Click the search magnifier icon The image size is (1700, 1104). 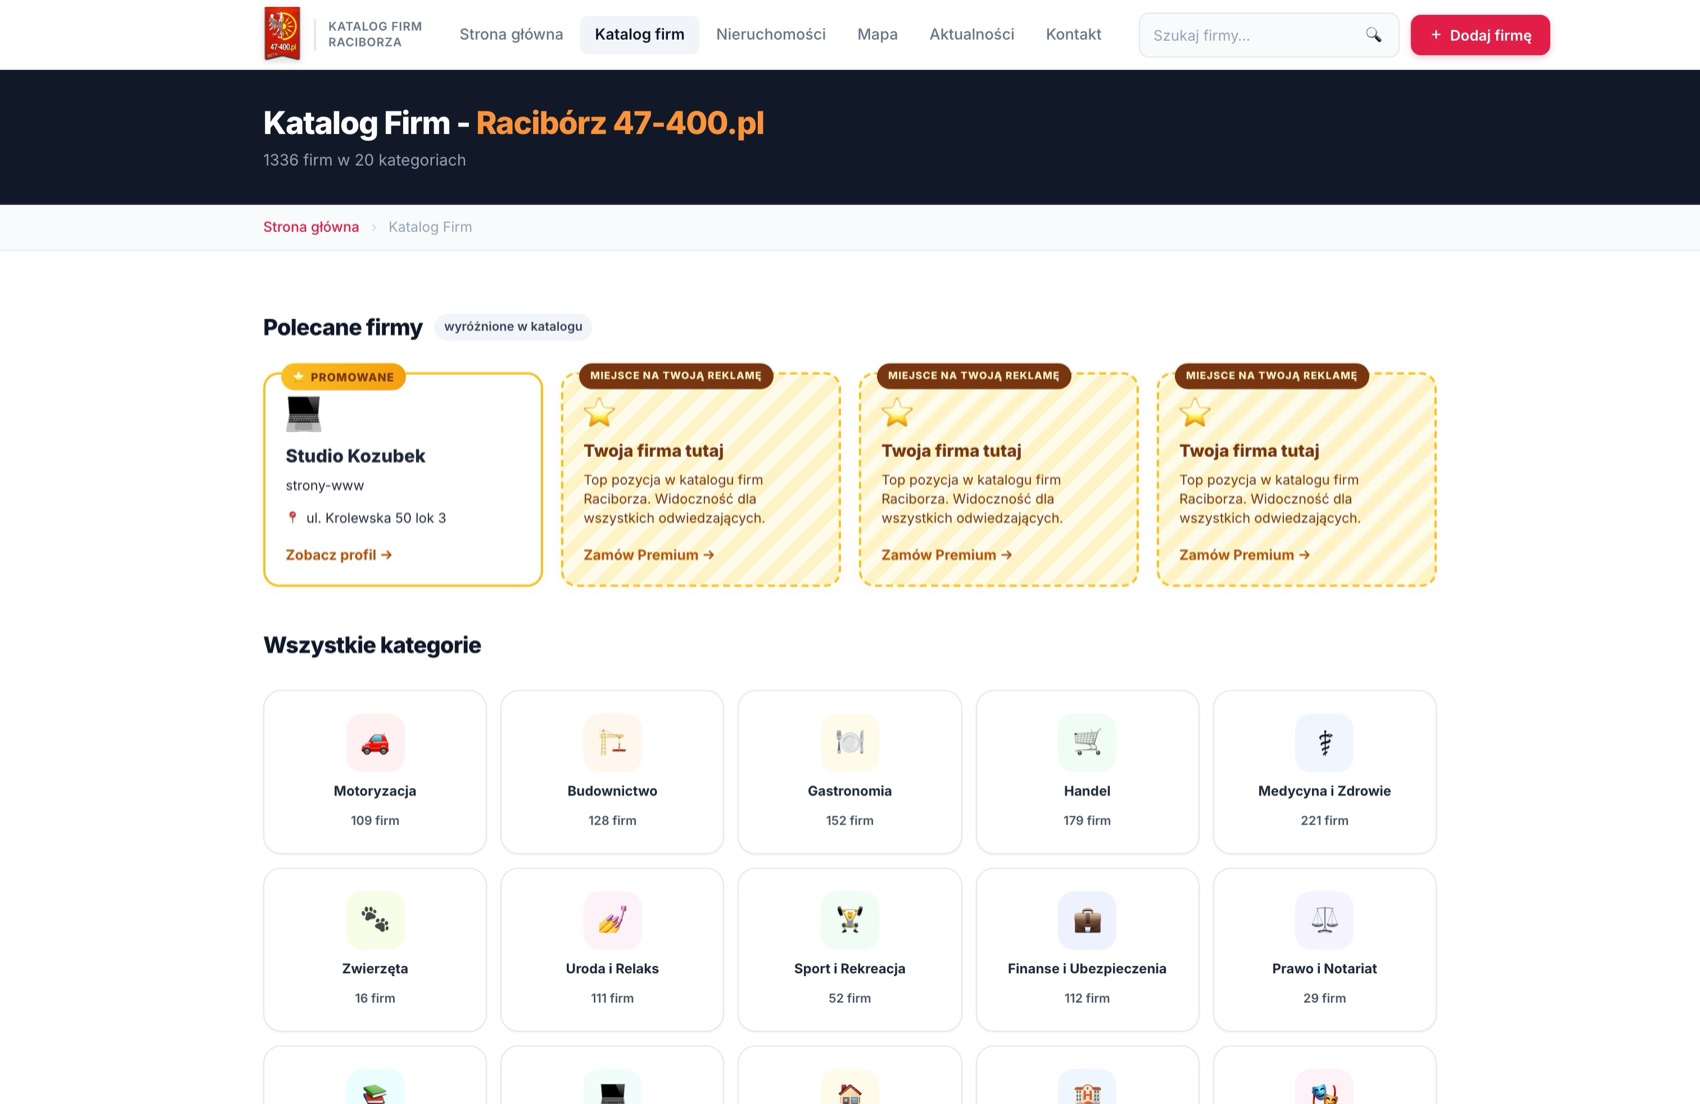click(1373, 35)
